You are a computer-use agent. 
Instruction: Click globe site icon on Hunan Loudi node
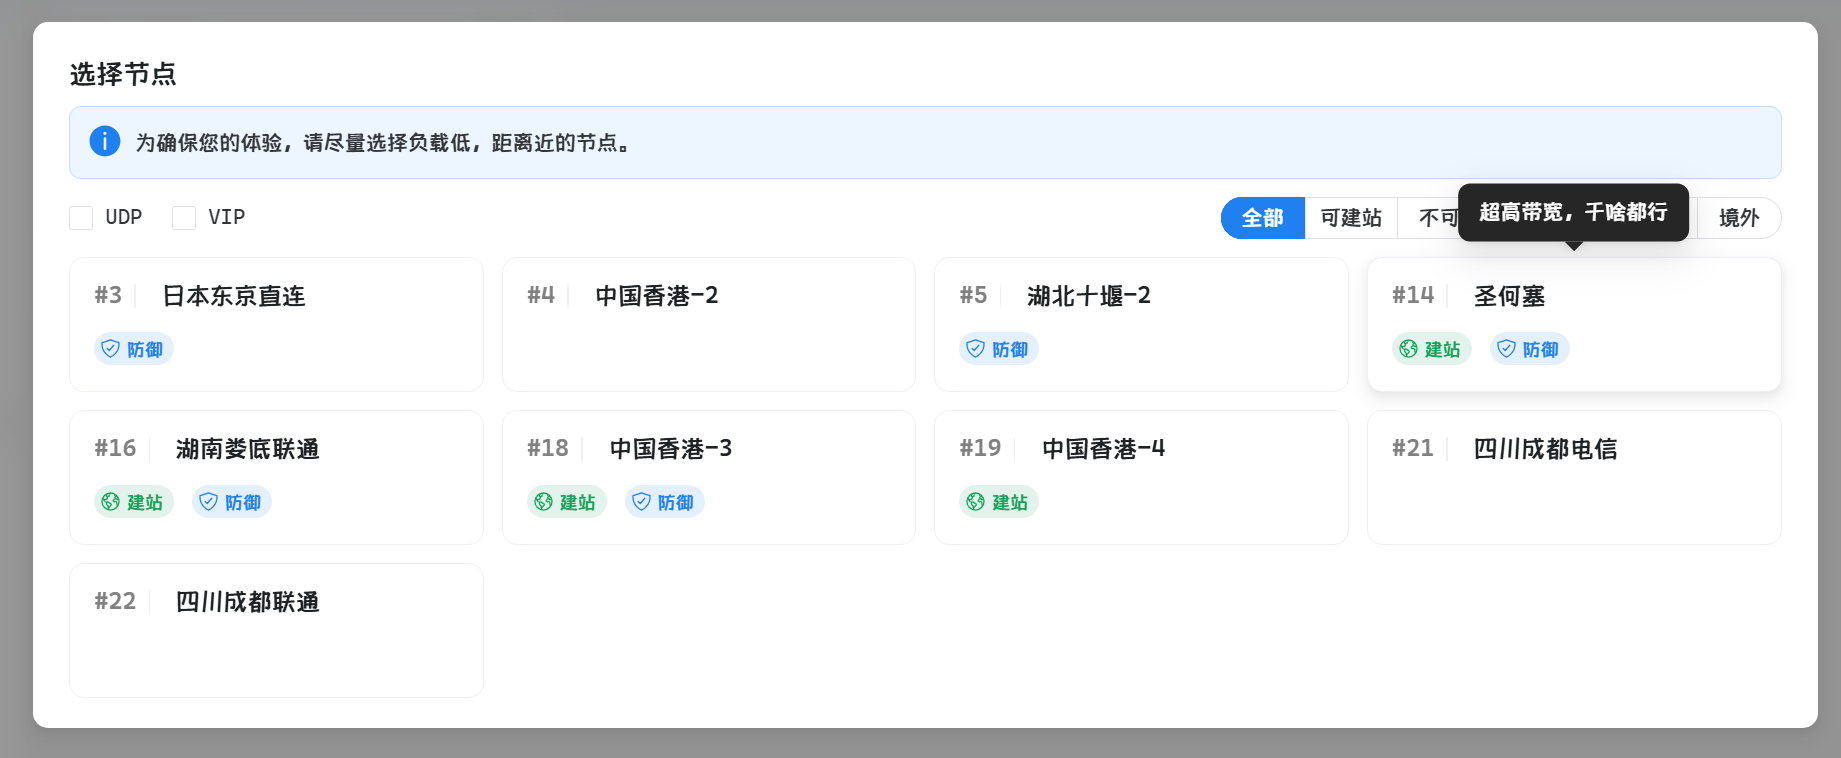click(111, 502)
